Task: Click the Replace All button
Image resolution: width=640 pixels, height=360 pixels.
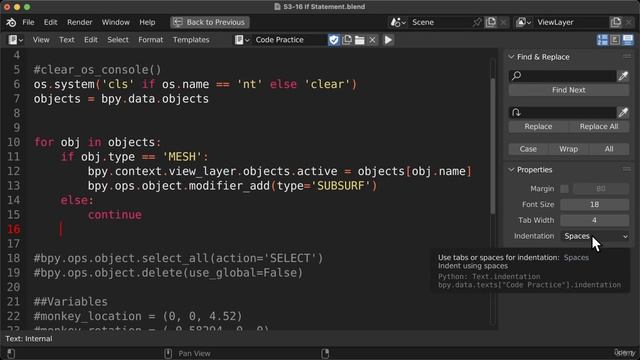Action: (599, 127)
